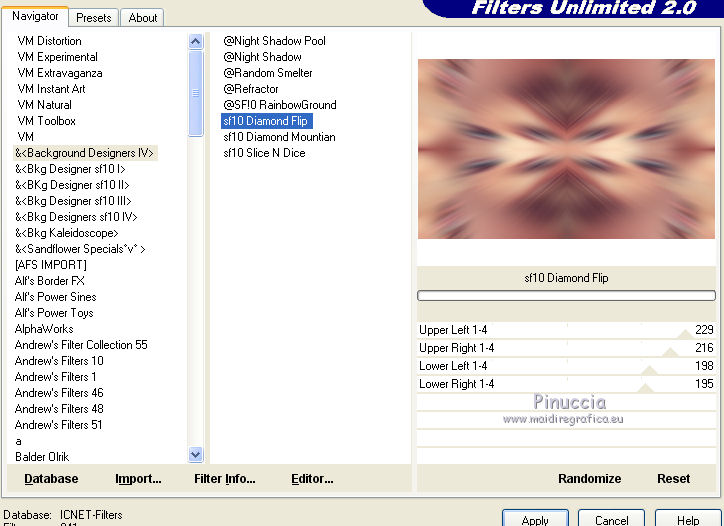Screen dimensions: 724x526
Task: Click the Upper Left value 229
Action: point(704,330)
